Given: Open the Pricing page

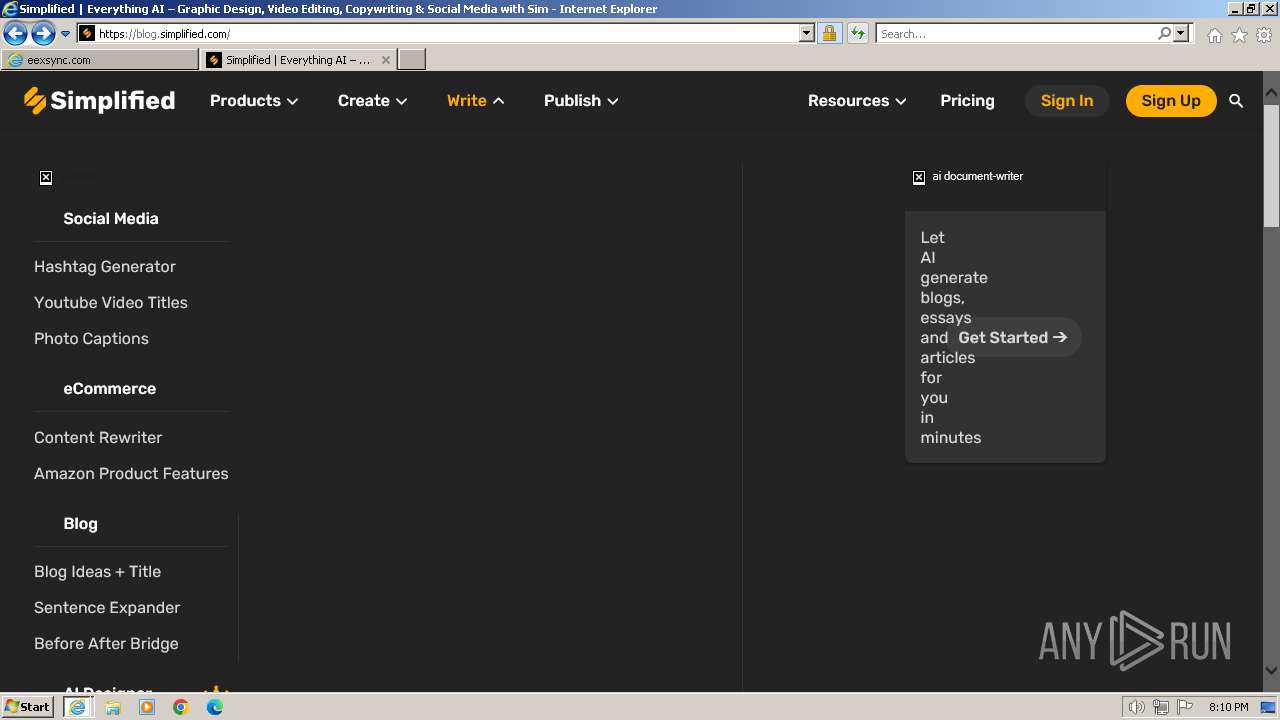Looking at the screenshot, I should [967, 101].
